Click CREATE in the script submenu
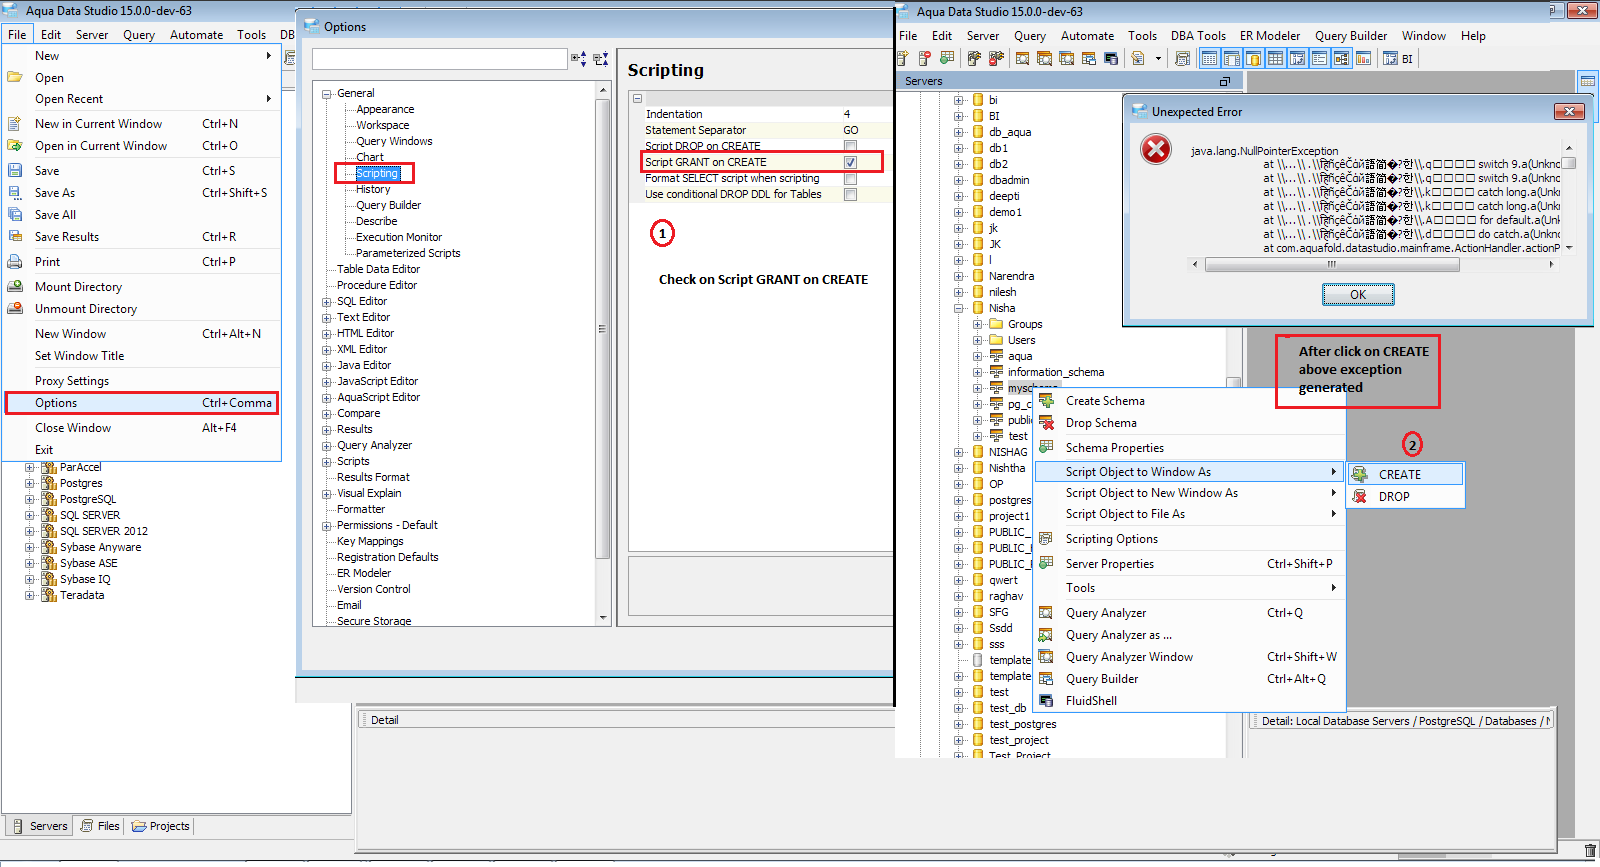This screenshot has height=867, width=1600. (1406, 474)
